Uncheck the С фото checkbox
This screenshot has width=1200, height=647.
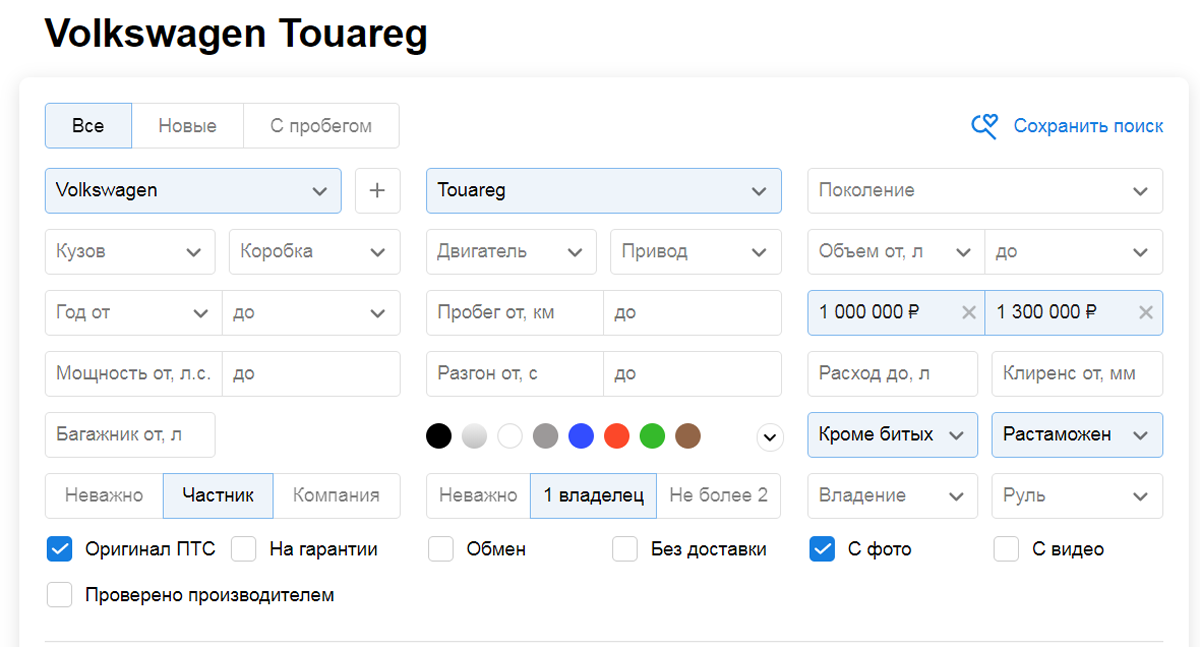pyautogui.click(x=822, y=549)
